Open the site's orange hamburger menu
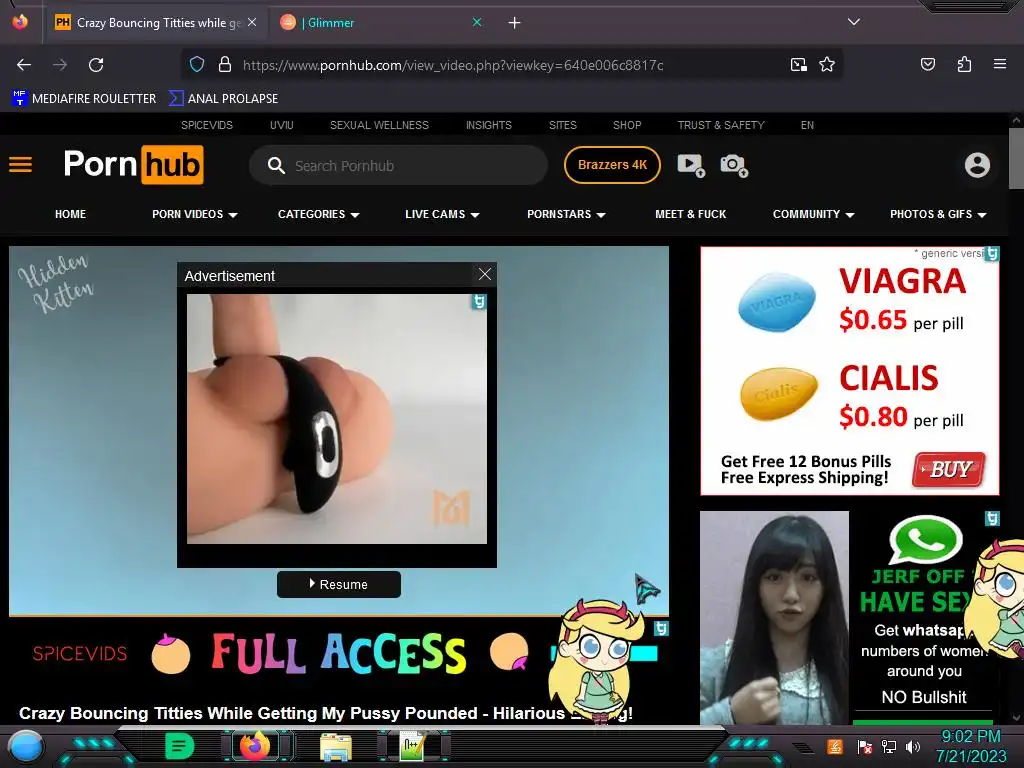The width and height of the screenshot is (1024, 768). tap(20, 165)
